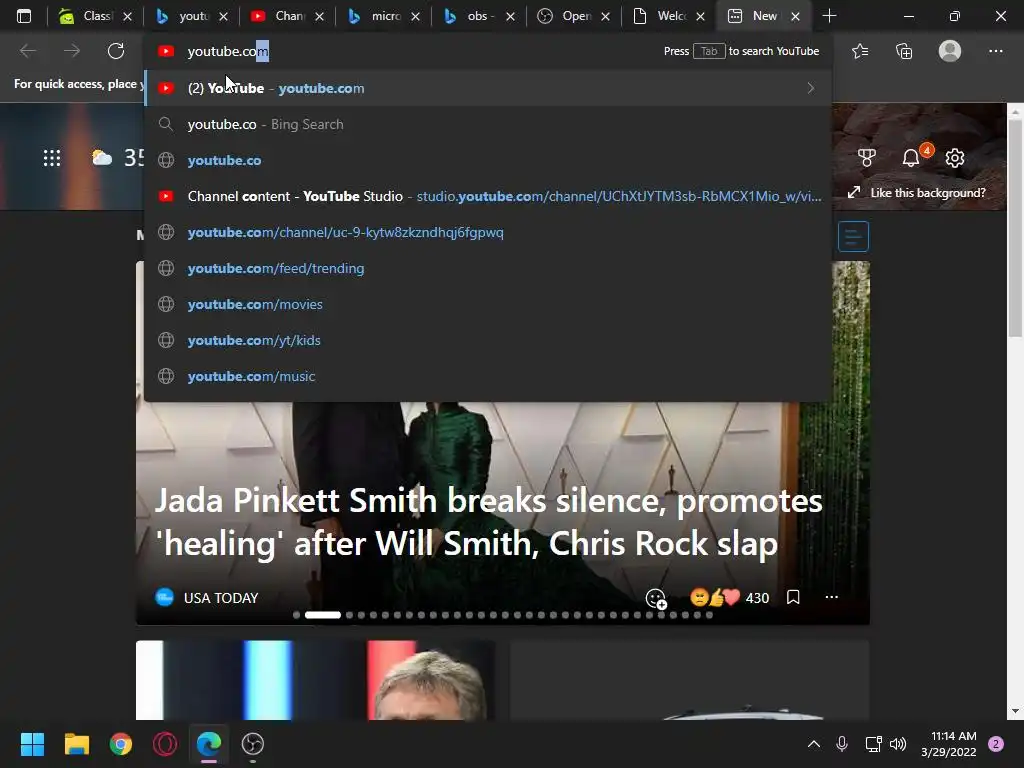
Task: Open youtube.com/movies suggestion
Action: (487, 304)
